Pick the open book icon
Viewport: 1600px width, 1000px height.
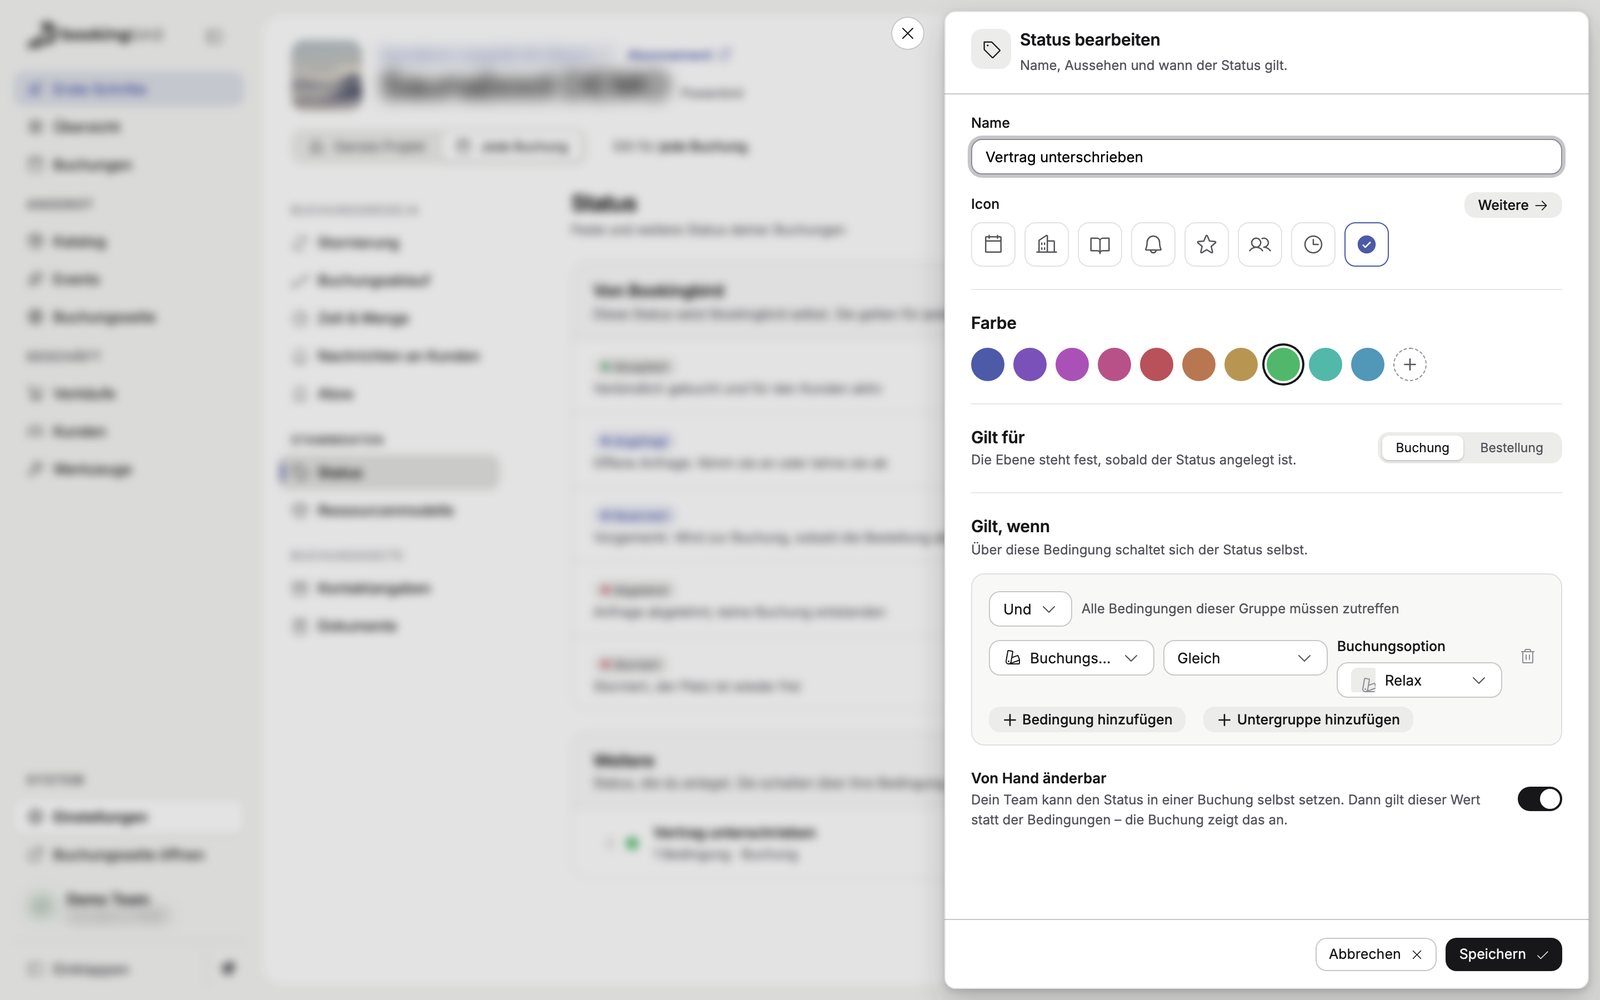(1100, 244)
